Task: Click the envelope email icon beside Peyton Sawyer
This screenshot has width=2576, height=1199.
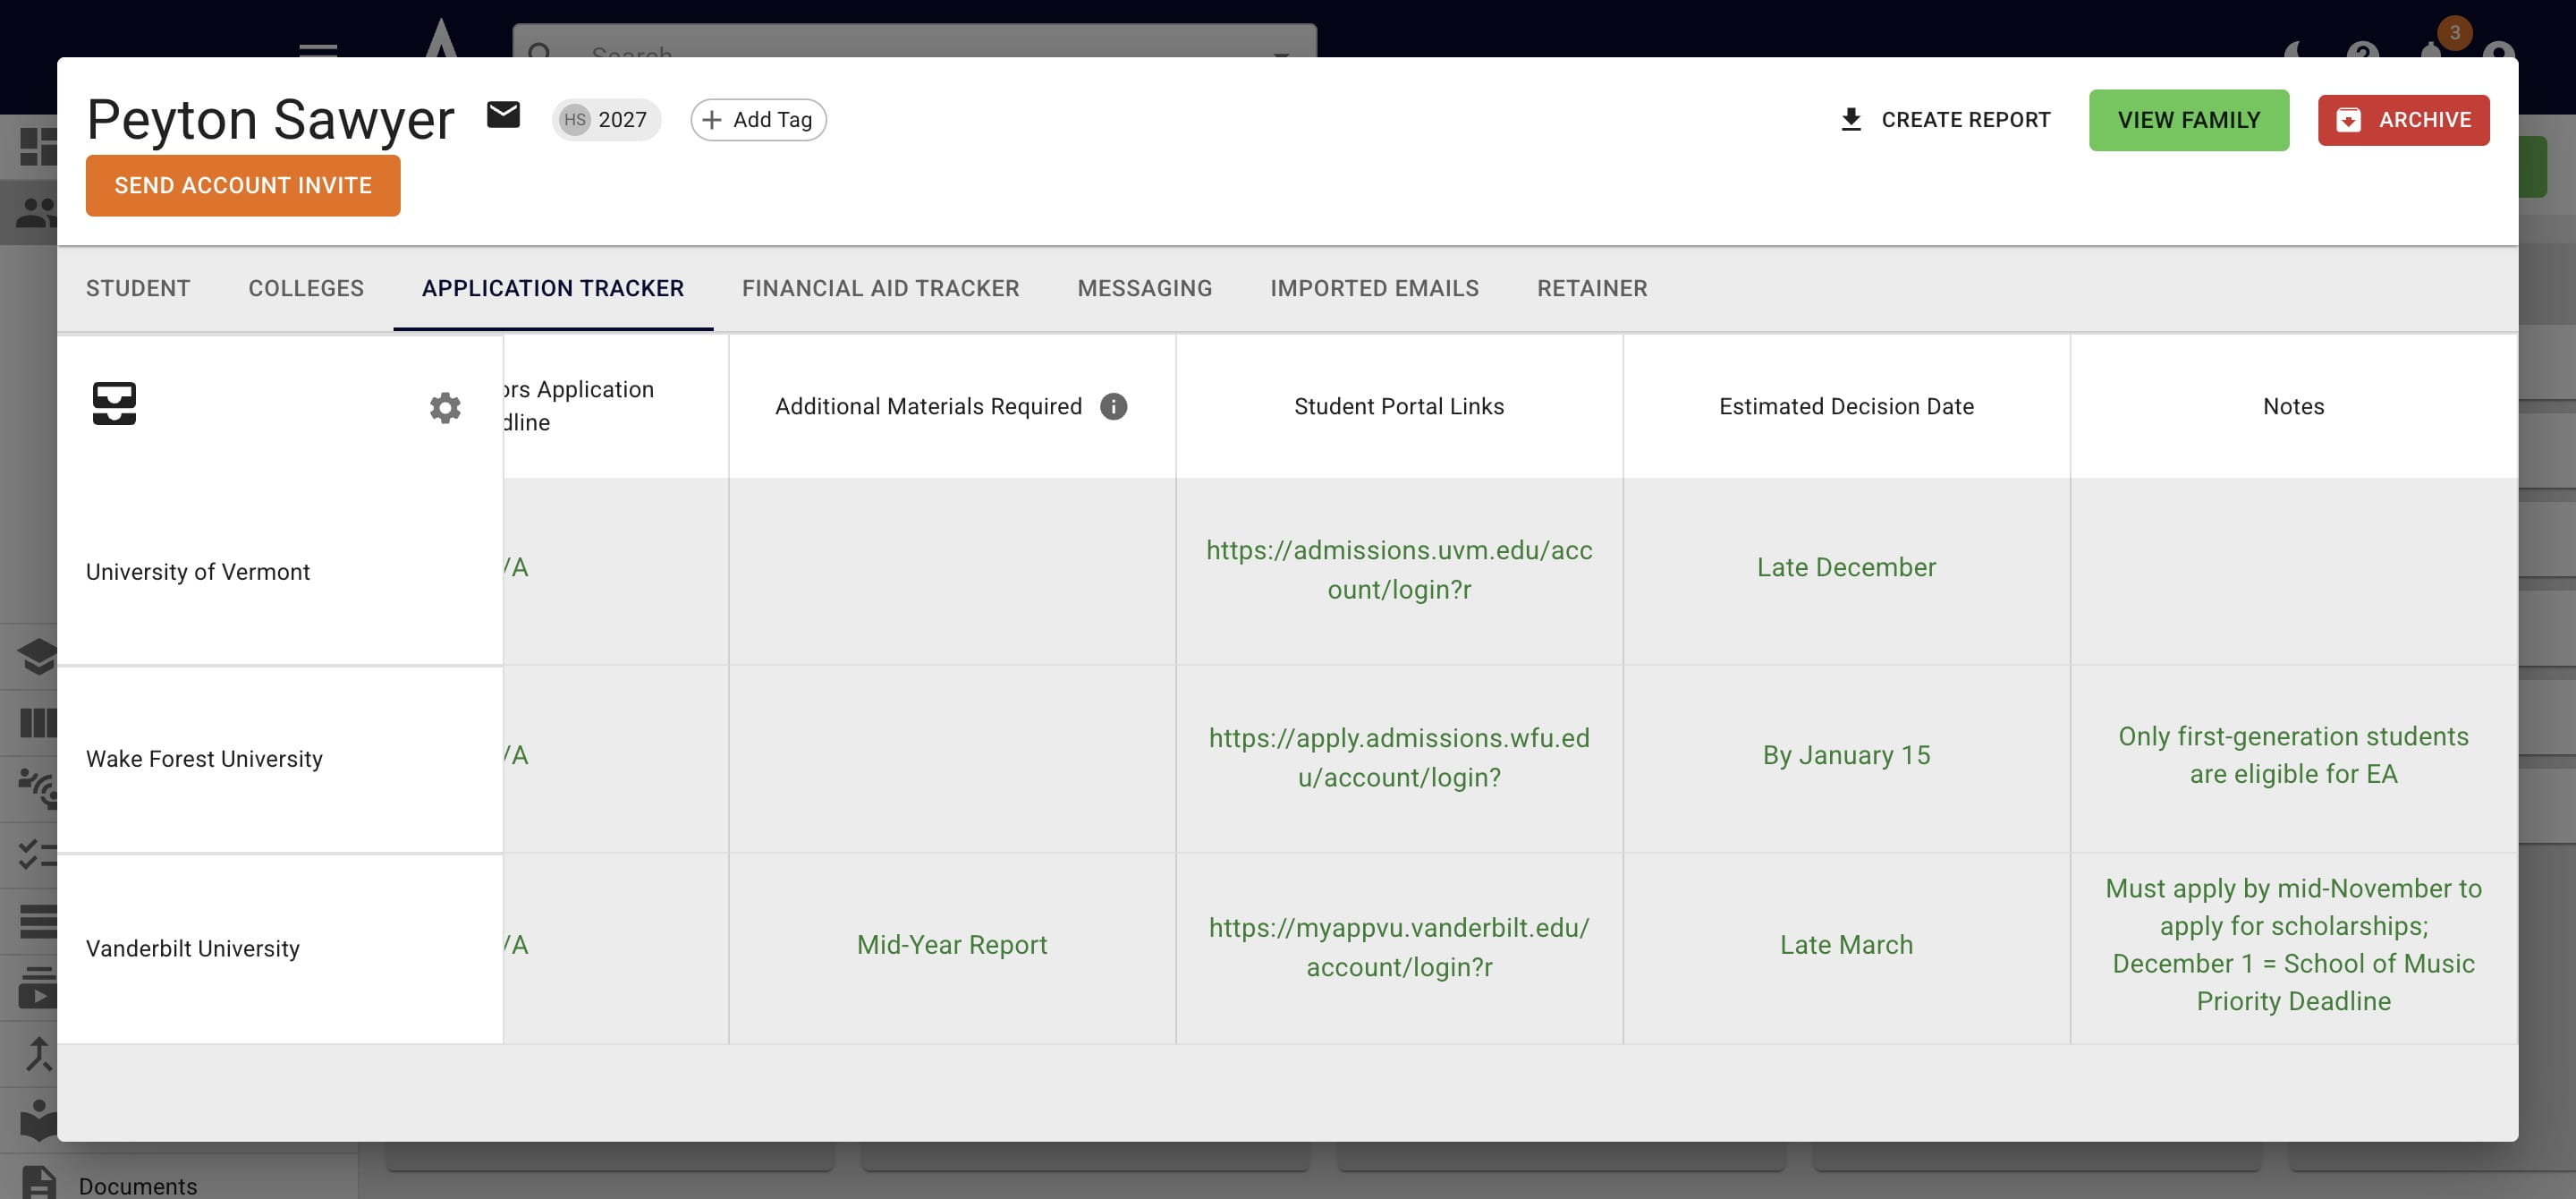Action: tap(503, 116)
